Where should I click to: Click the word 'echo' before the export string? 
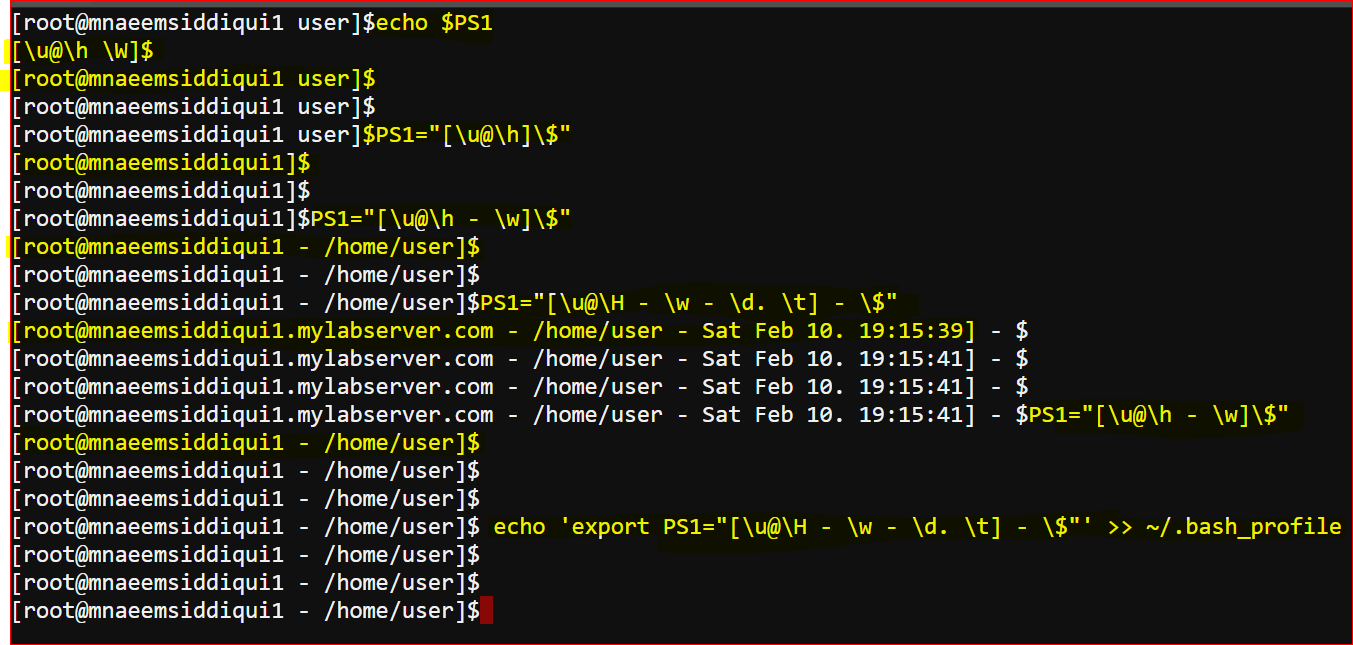pos(519,526)
